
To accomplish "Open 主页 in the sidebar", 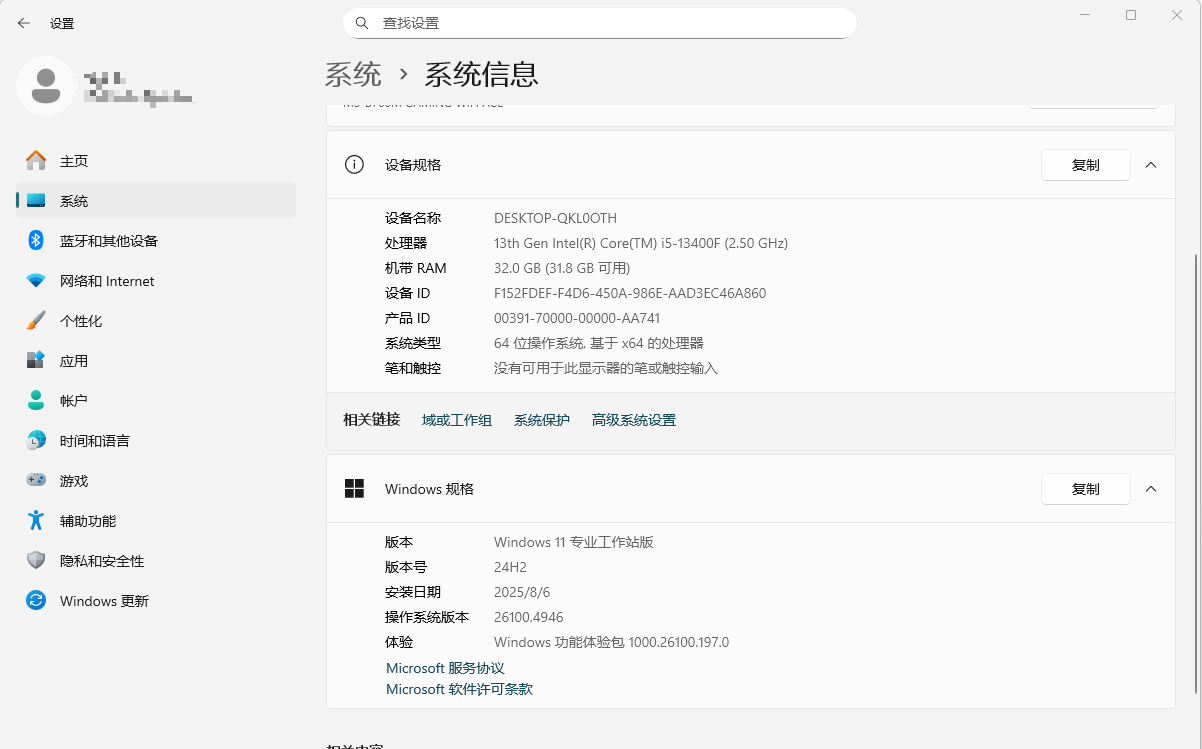I will pos(156,161).
